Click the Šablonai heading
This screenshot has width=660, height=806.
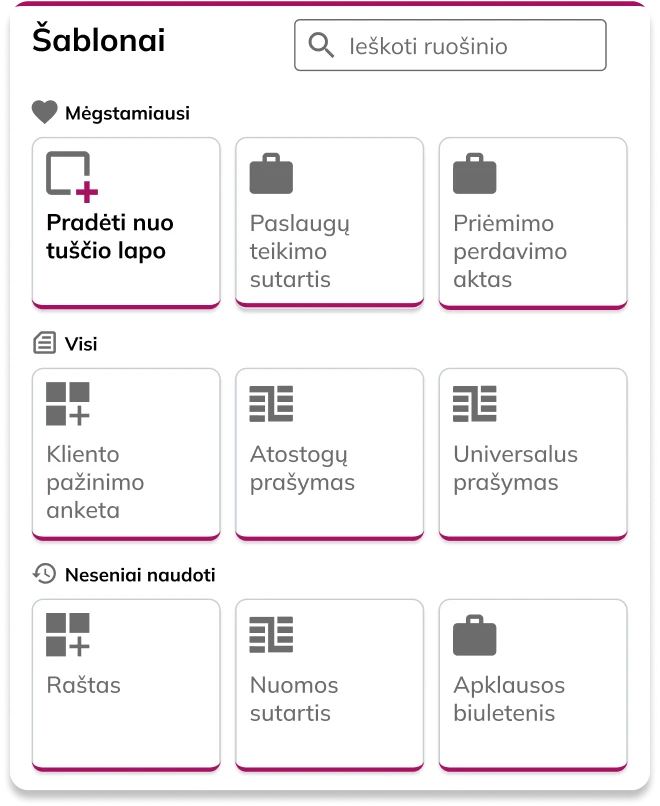(100, 40)
